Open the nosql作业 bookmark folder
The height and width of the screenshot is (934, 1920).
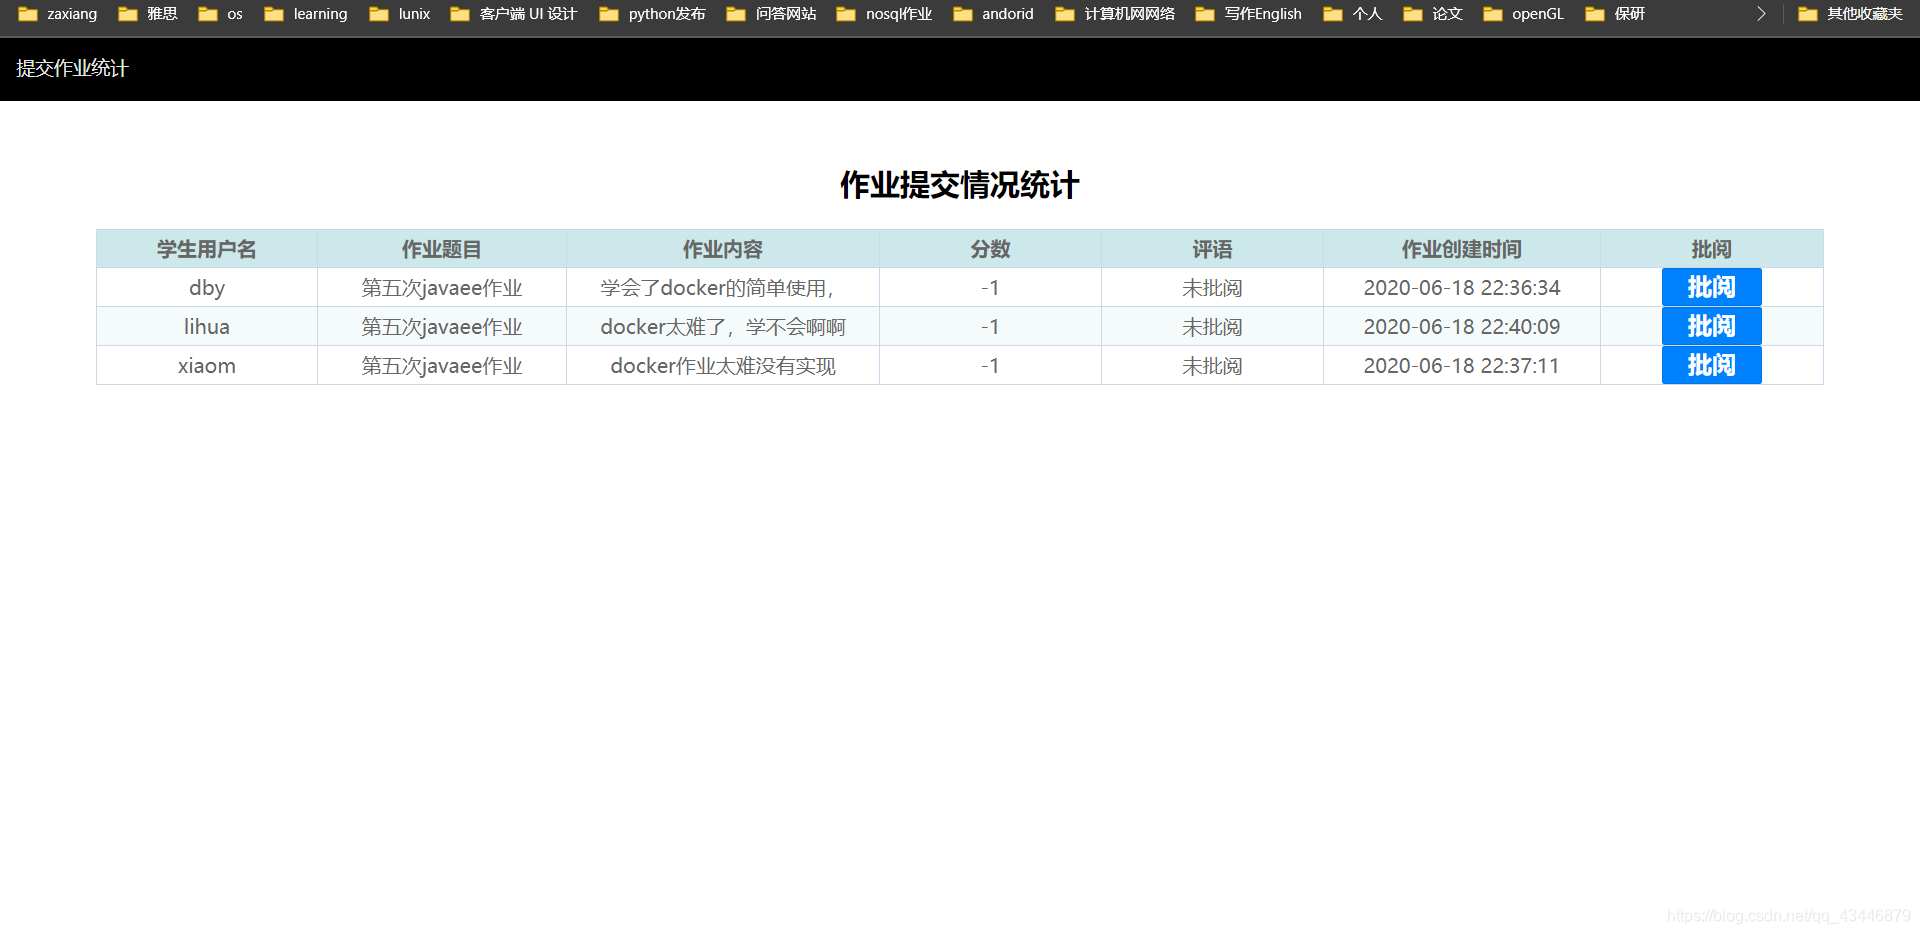point(884,14)
